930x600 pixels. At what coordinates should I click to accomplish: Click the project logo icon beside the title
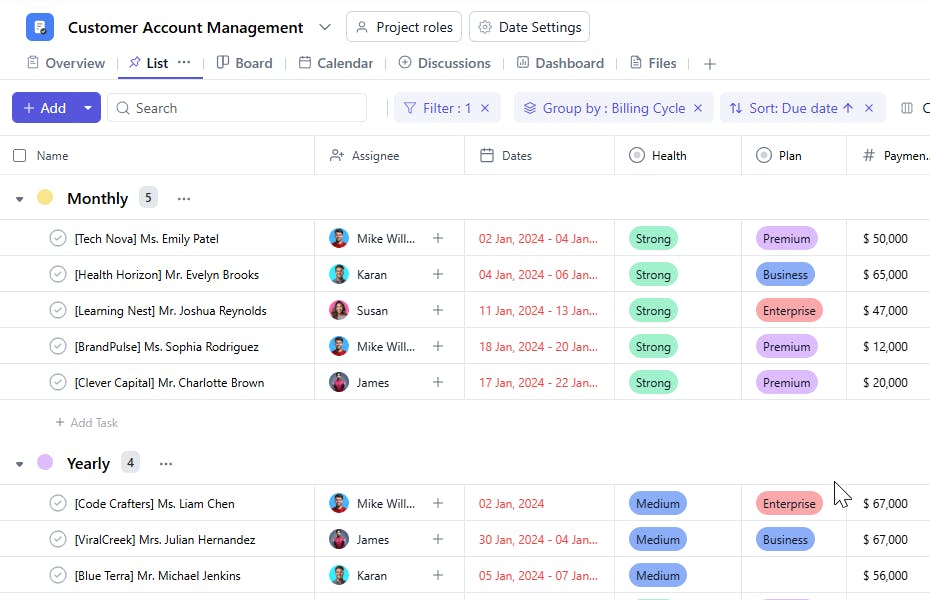[x=40, y=27]
